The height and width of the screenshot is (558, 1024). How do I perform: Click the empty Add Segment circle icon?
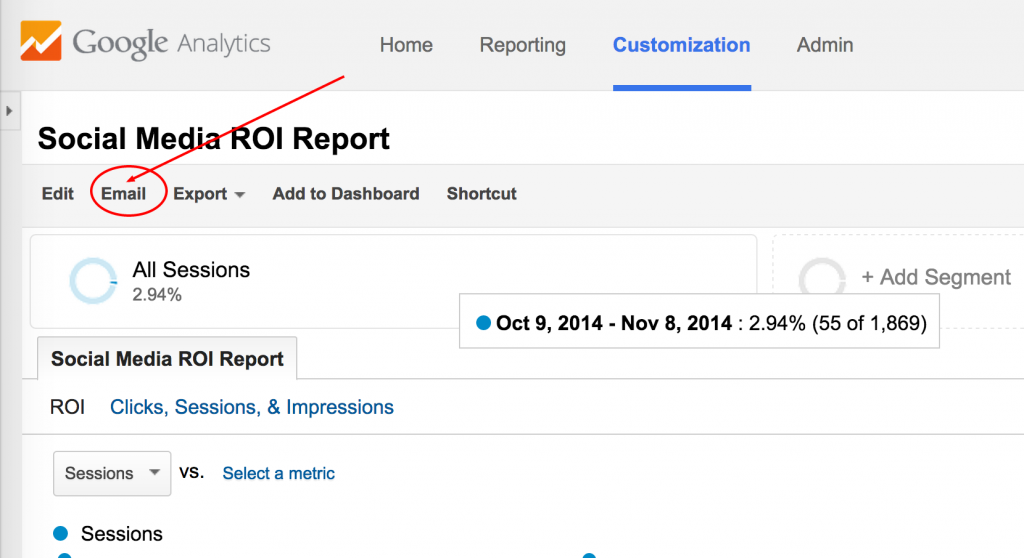pyautogui.click(x=822, y=279)
